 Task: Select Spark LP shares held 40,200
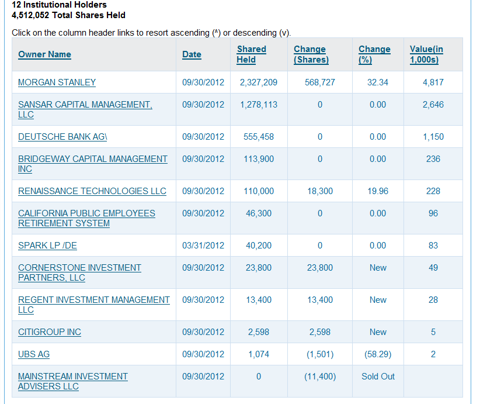(258, 246)
